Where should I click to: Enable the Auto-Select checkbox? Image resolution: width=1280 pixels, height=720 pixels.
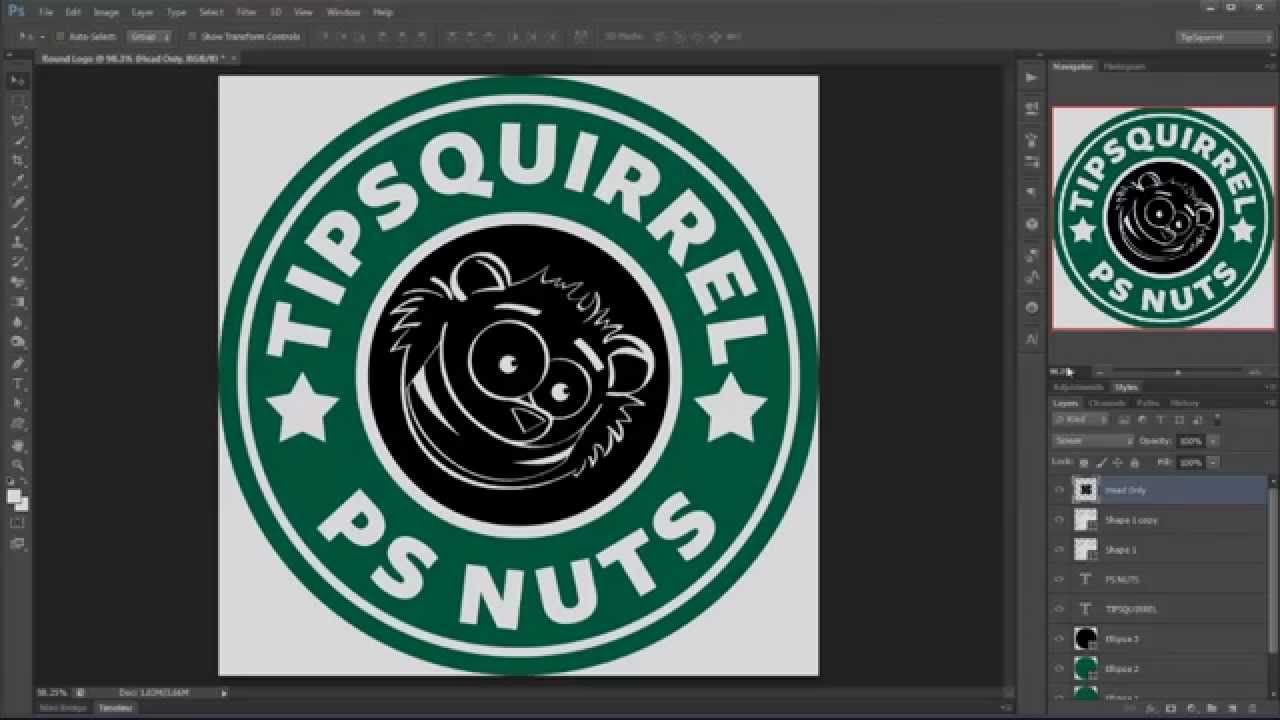60,36
